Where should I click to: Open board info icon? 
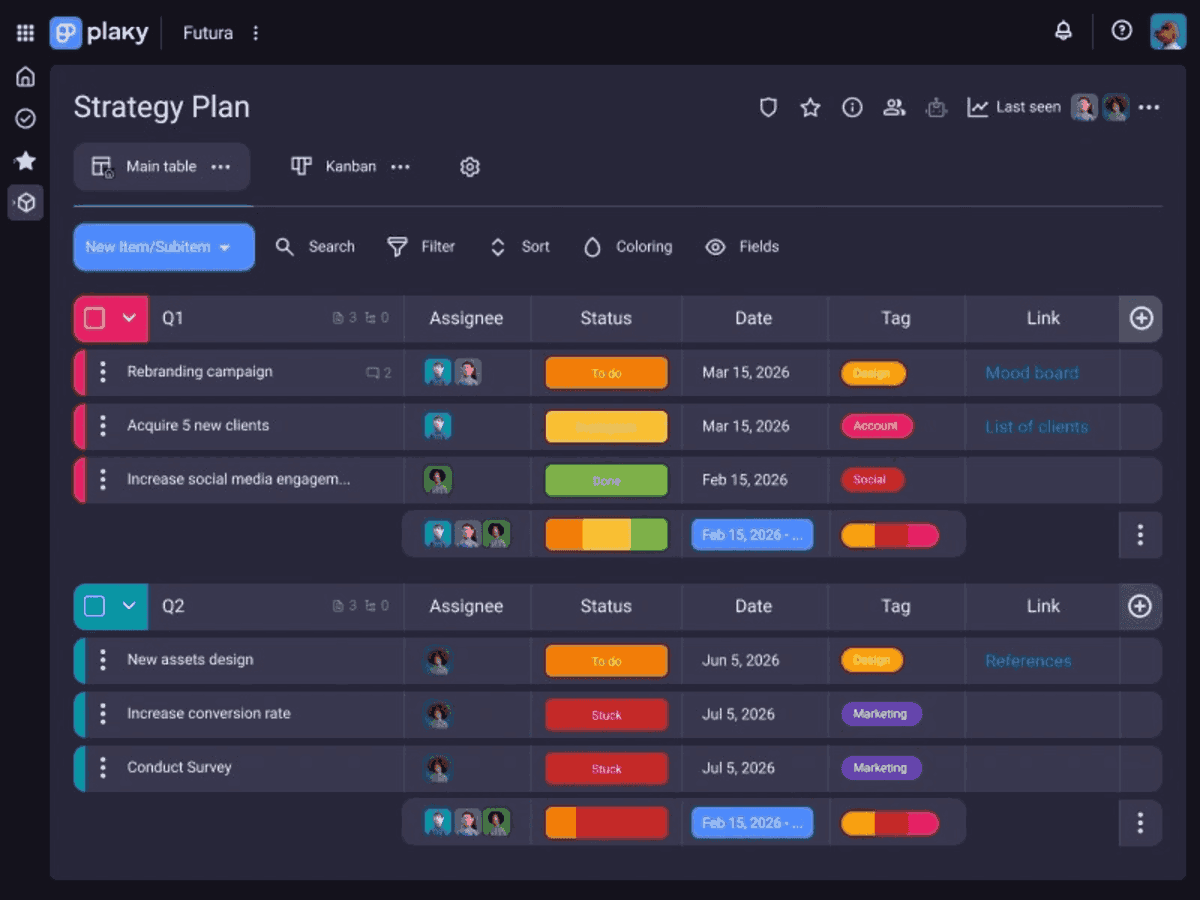852,107
